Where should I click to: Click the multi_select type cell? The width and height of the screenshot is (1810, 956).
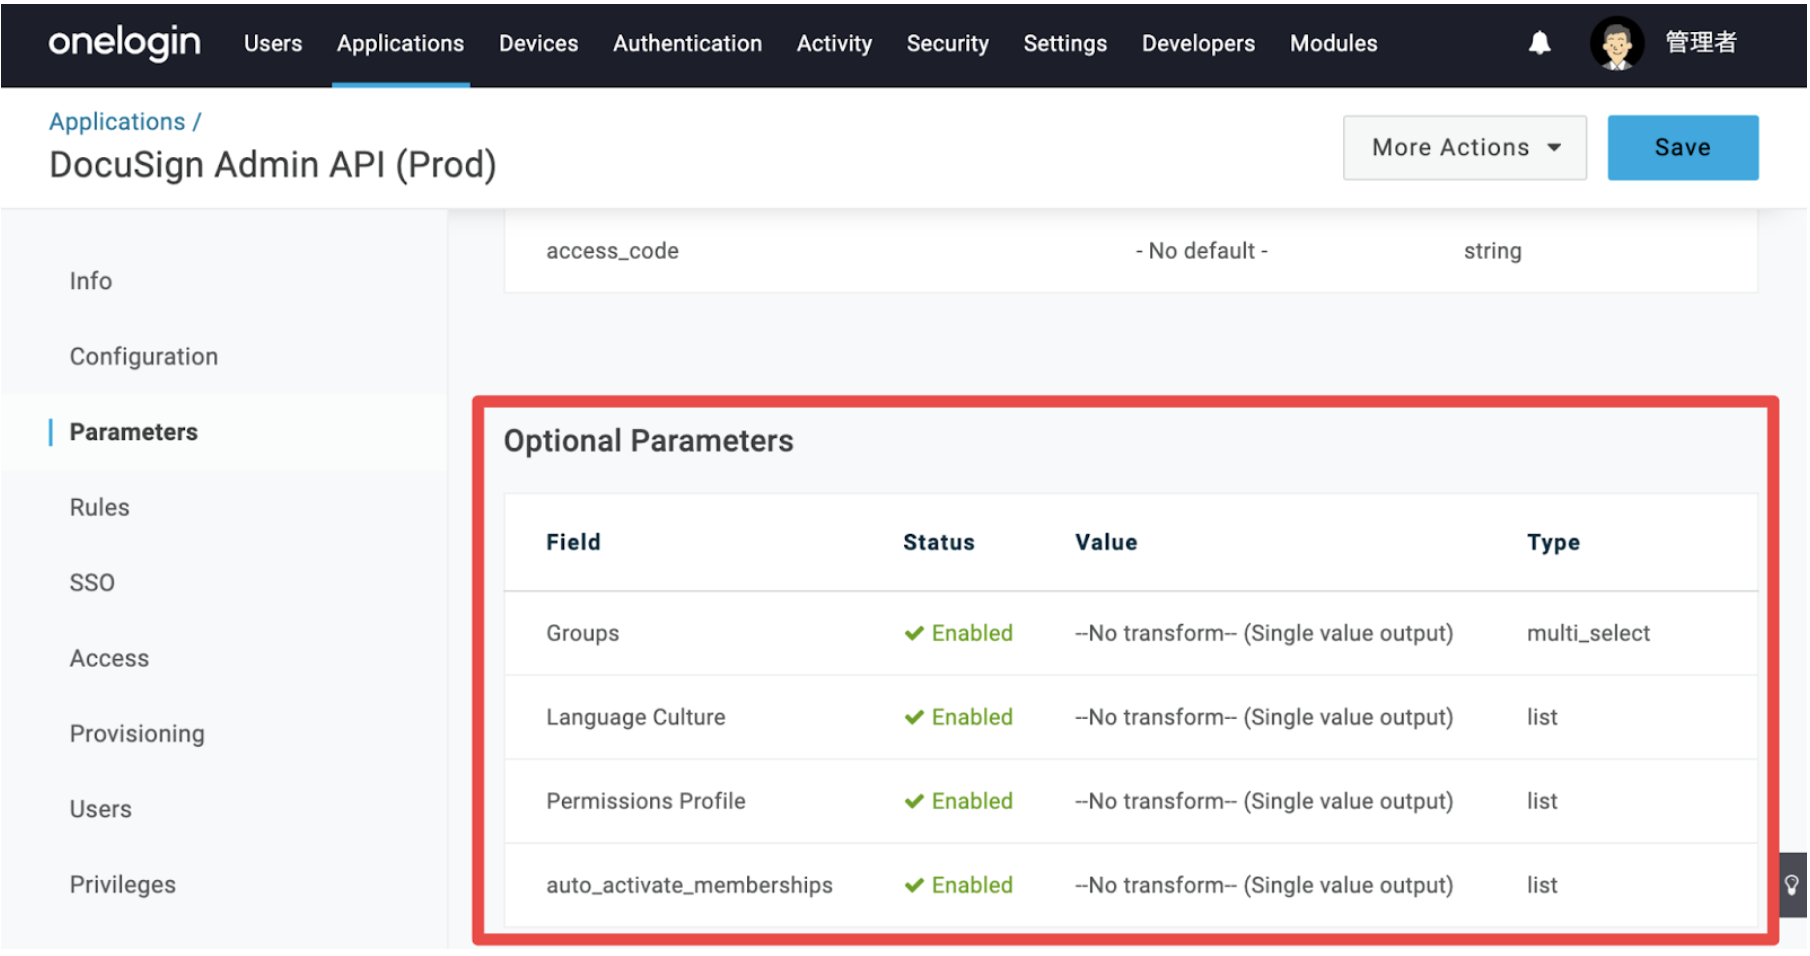click(x=1588, y=633)
